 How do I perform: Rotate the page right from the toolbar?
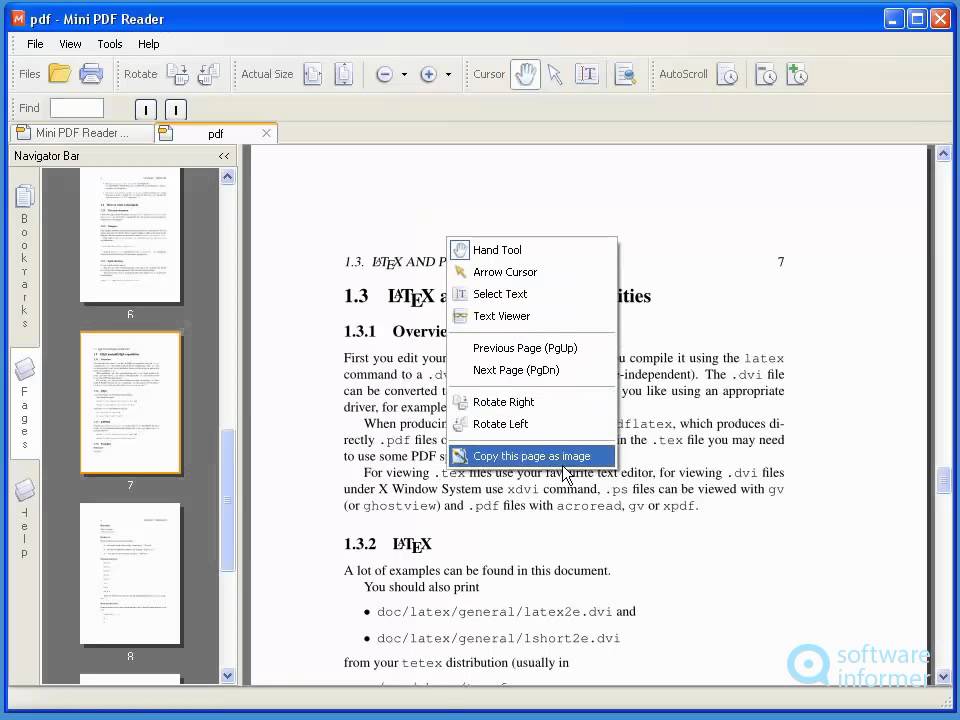pyautogui.click(x=178, y=74)
